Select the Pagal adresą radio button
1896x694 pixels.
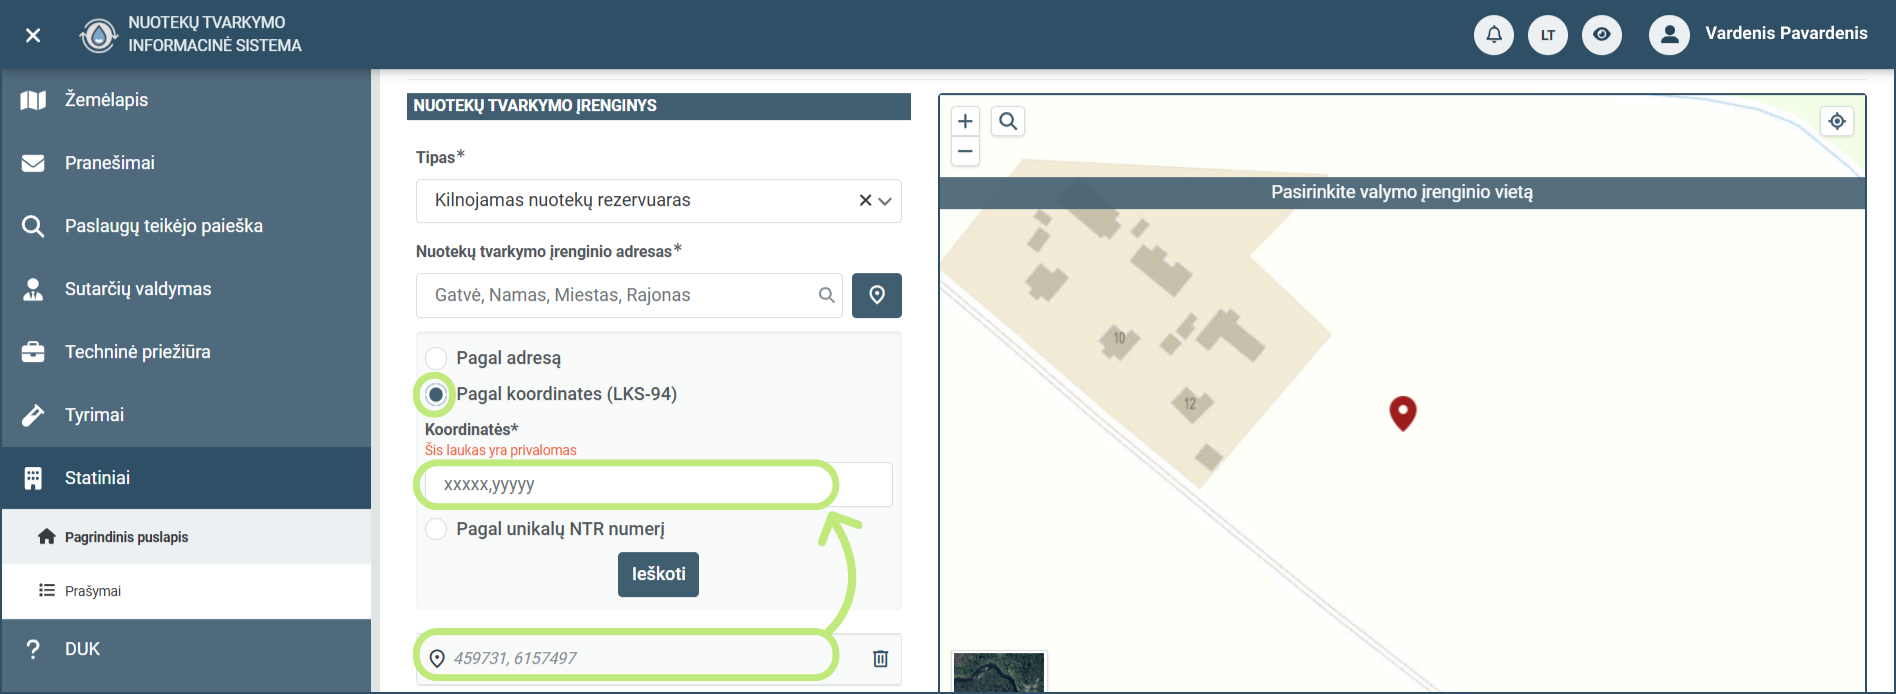pos(436,358)
